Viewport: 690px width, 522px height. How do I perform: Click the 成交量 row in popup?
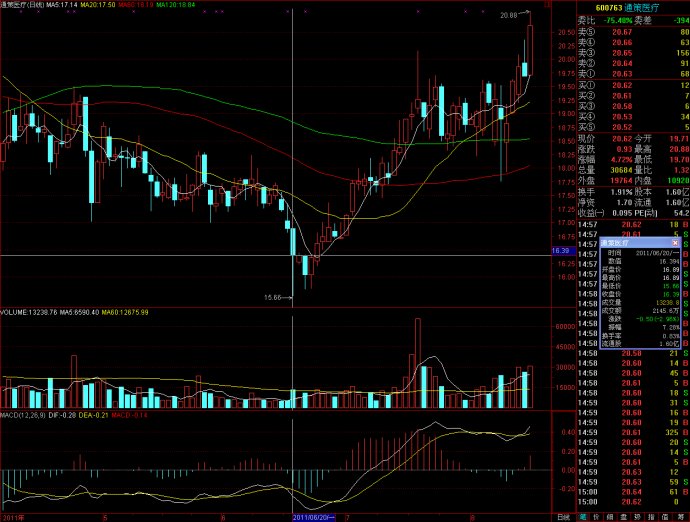pos(641,303)
